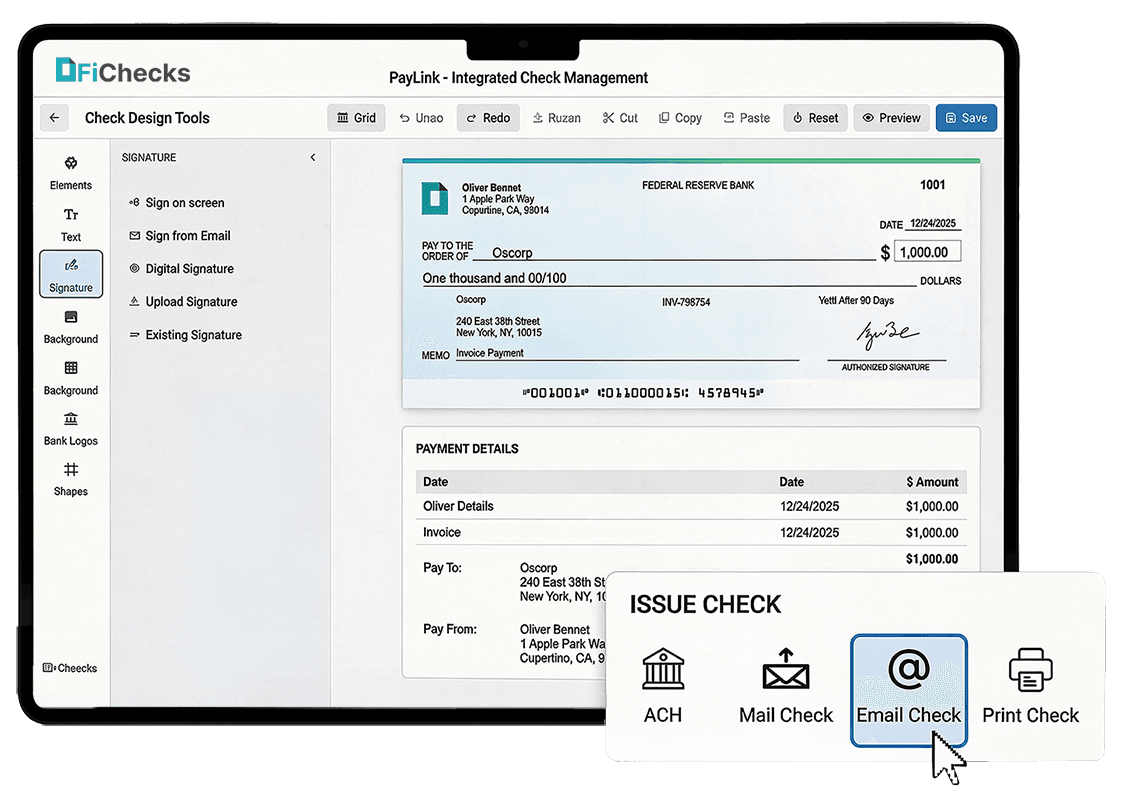This screenshot has width=1138, height=806.
Task: Go back using the arrow button
Action: click(54, 118)
